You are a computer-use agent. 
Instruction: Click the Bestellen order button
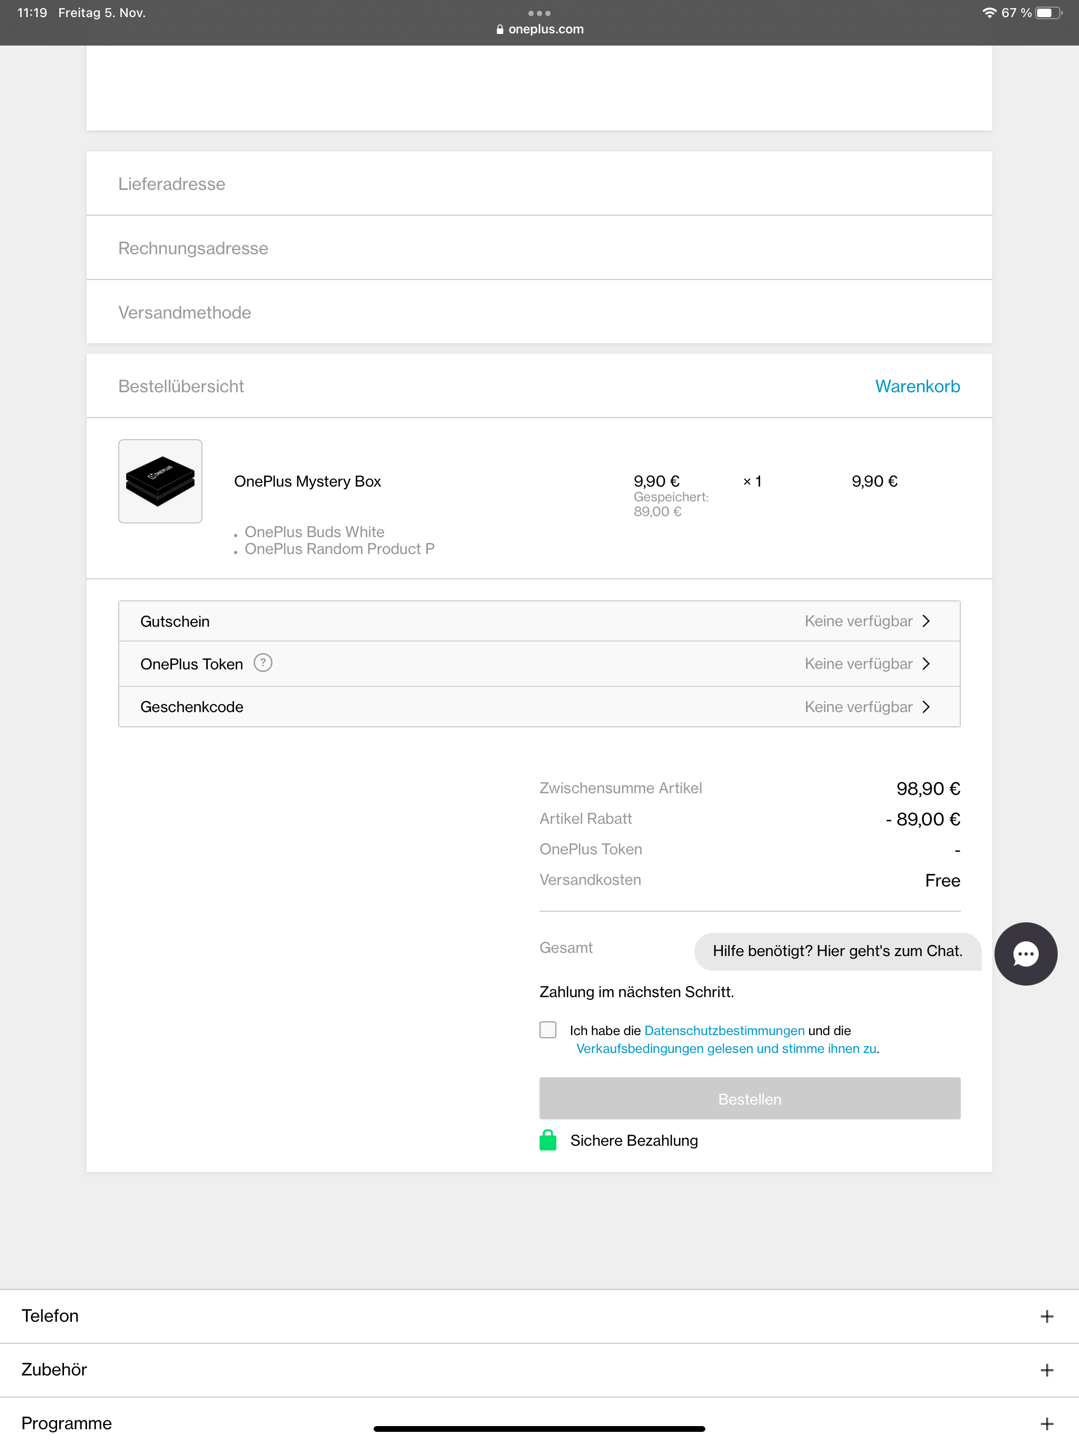tap(750, 1098)
